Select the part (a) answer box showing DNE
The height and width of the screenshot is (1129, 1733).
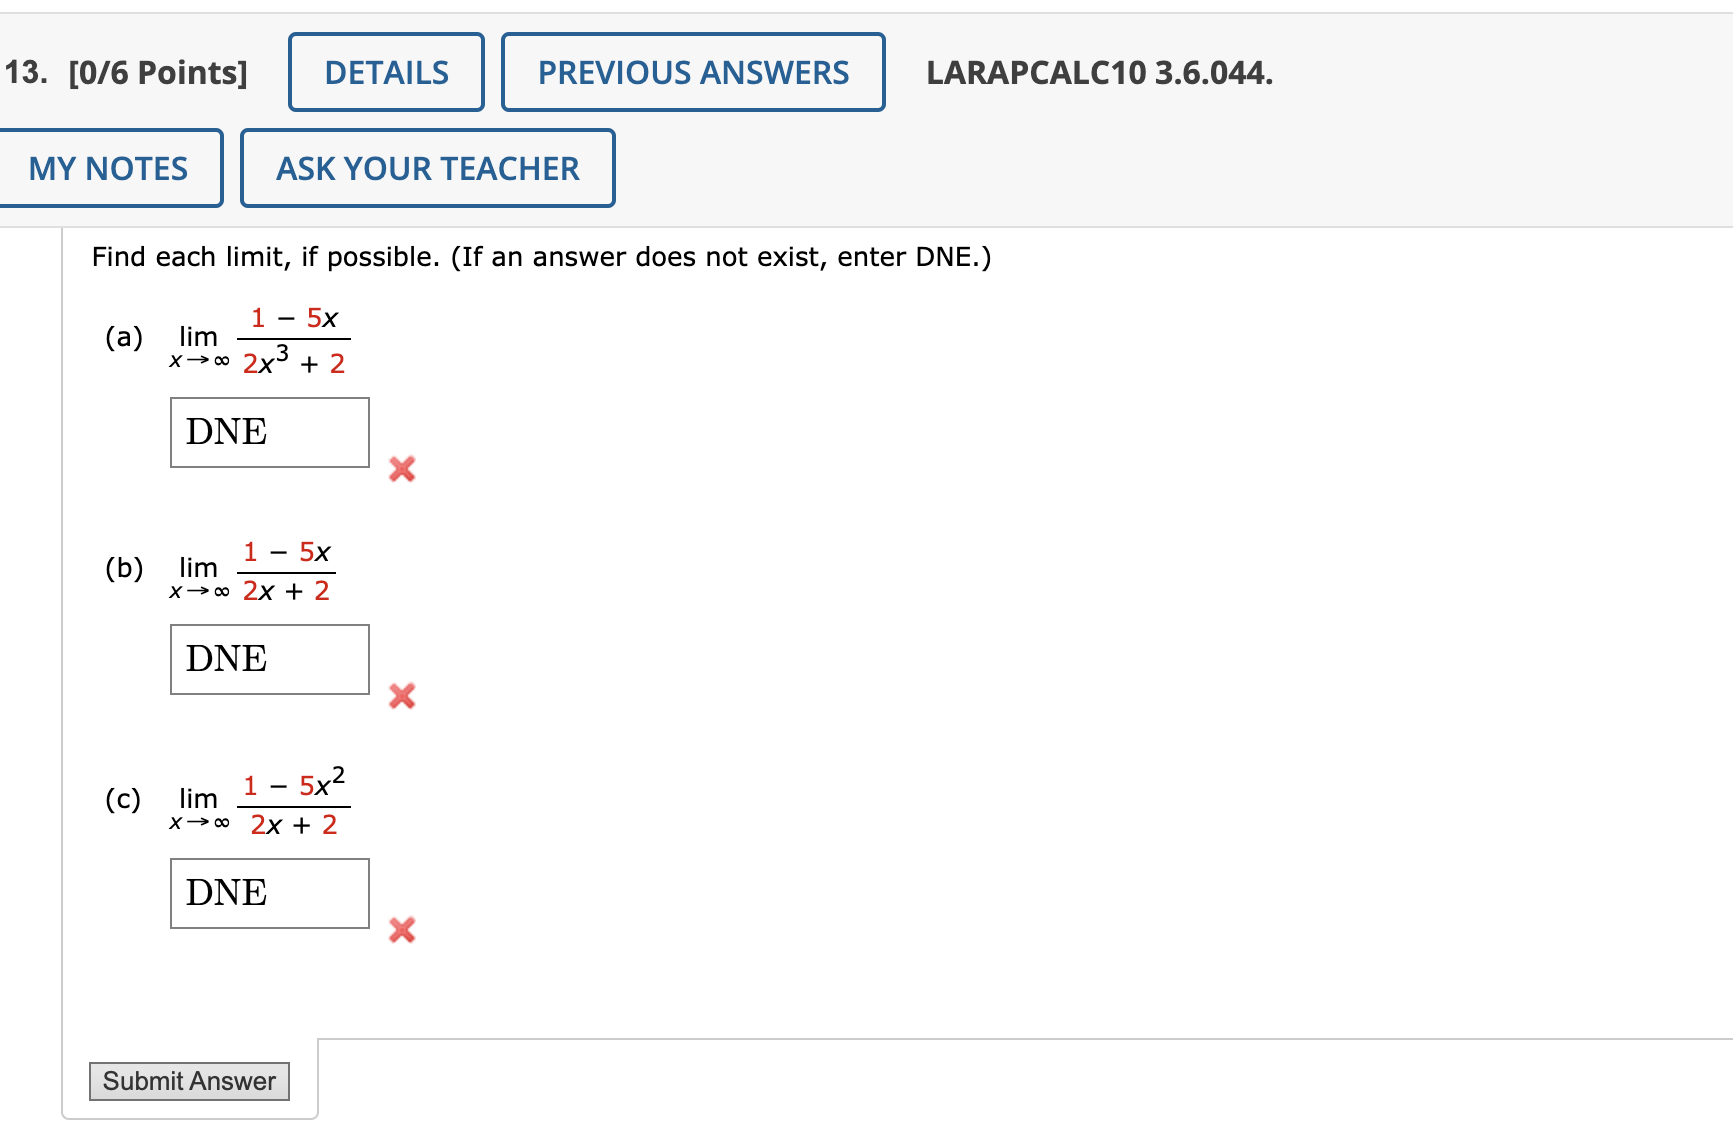point(268,432)
